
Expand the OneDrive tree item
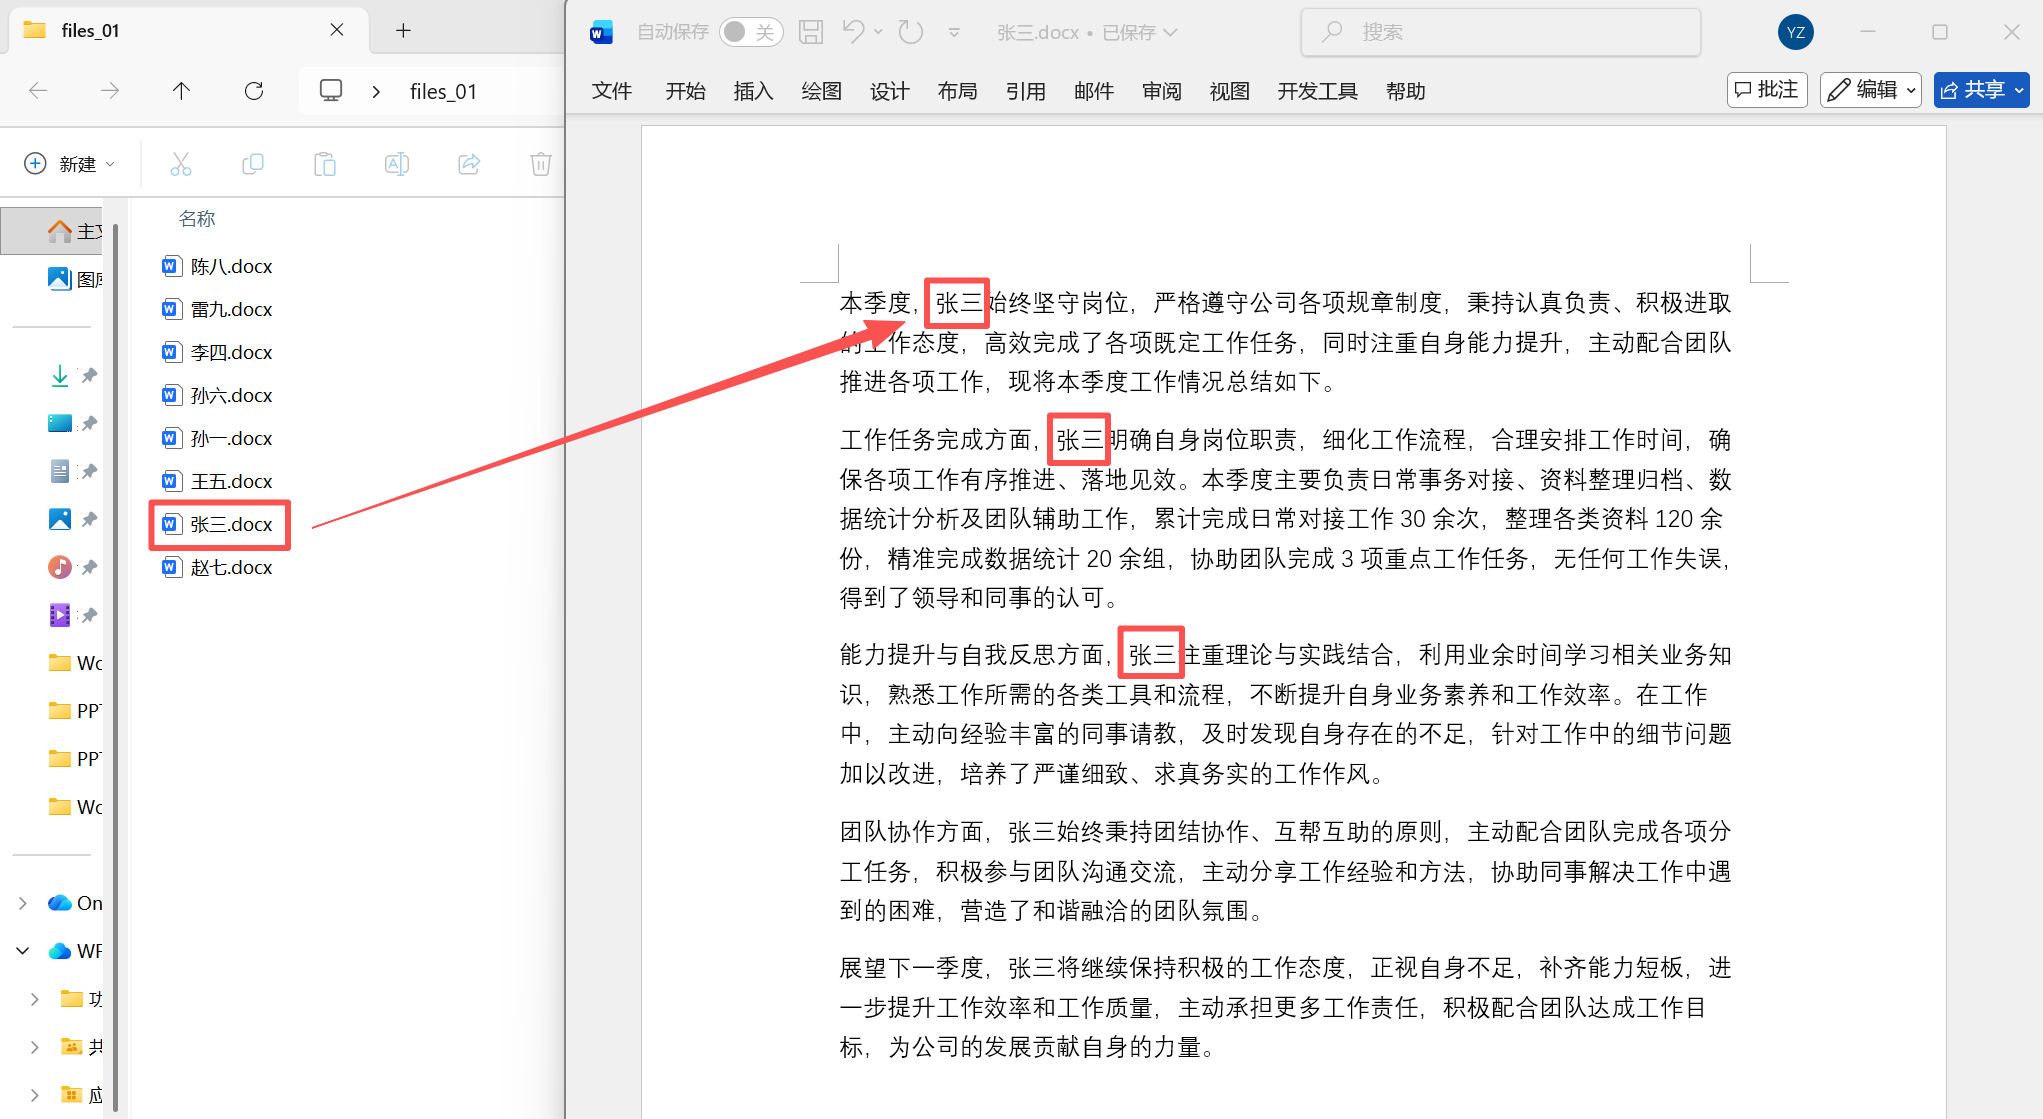[x=23, y=902]
